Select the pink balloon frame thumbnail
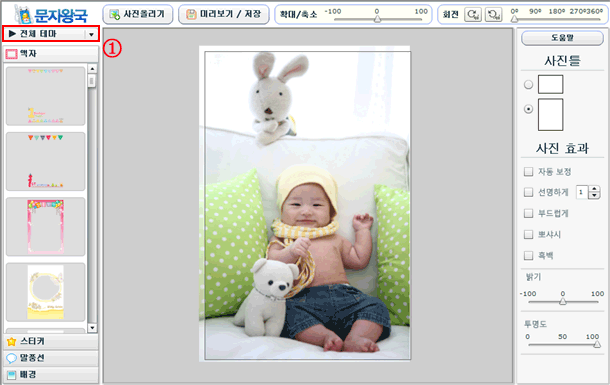The height and width of the screenshot is (385, 610). pos(46,227)
